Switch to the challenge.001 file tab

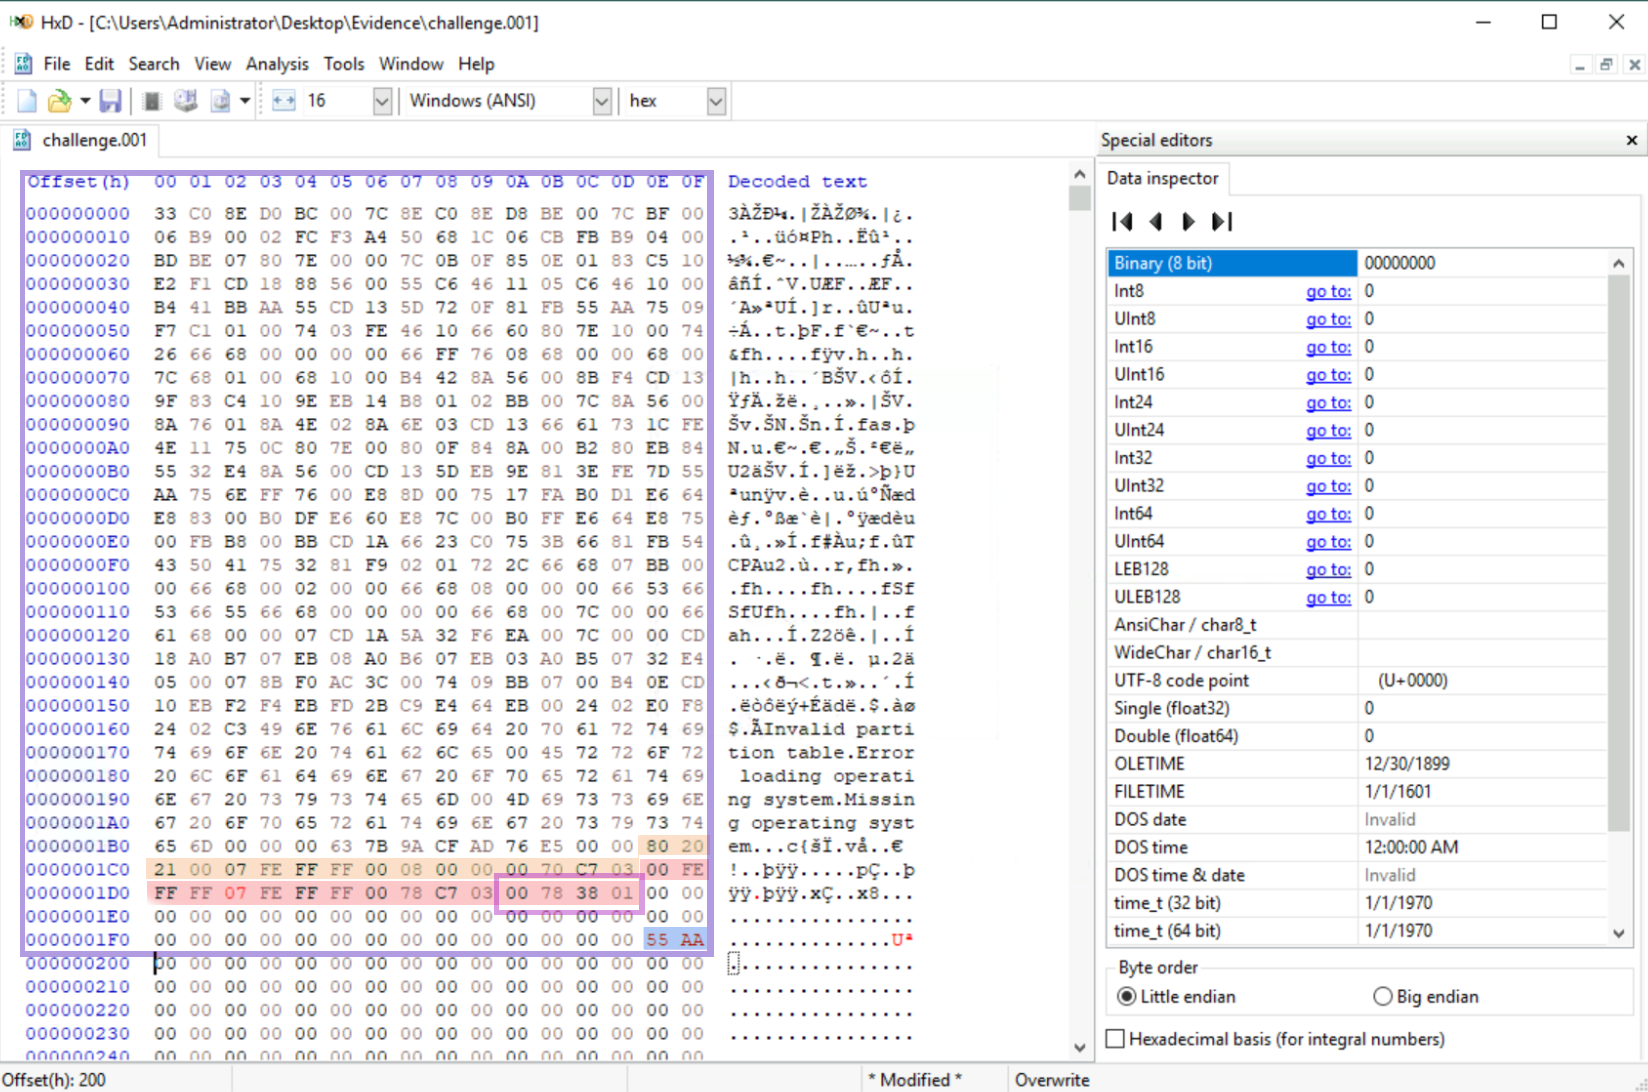click(x=94, y=140)
